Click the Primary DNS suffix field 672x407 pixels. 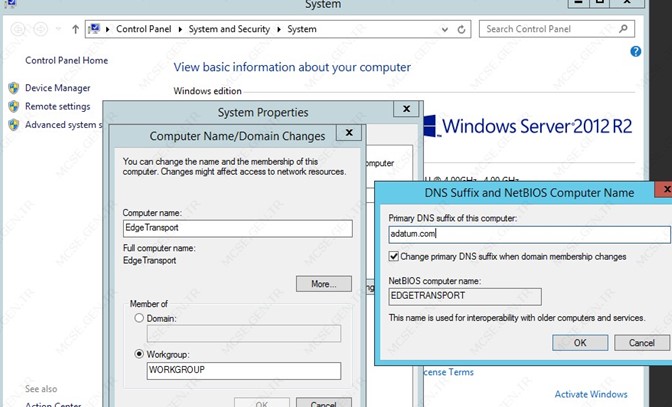click(x=529, y=234)
